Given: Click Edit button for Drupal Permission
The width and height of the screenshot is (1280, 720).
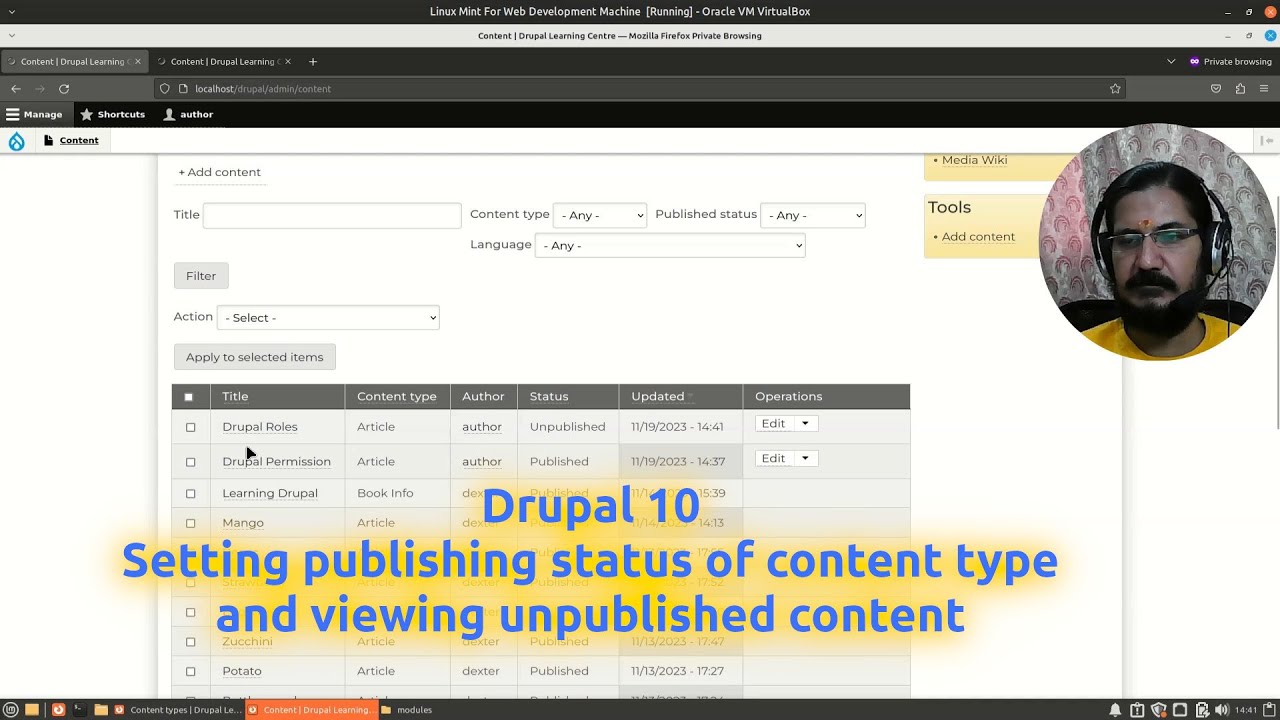Looking at the screenshot, I should pos(773,459).
